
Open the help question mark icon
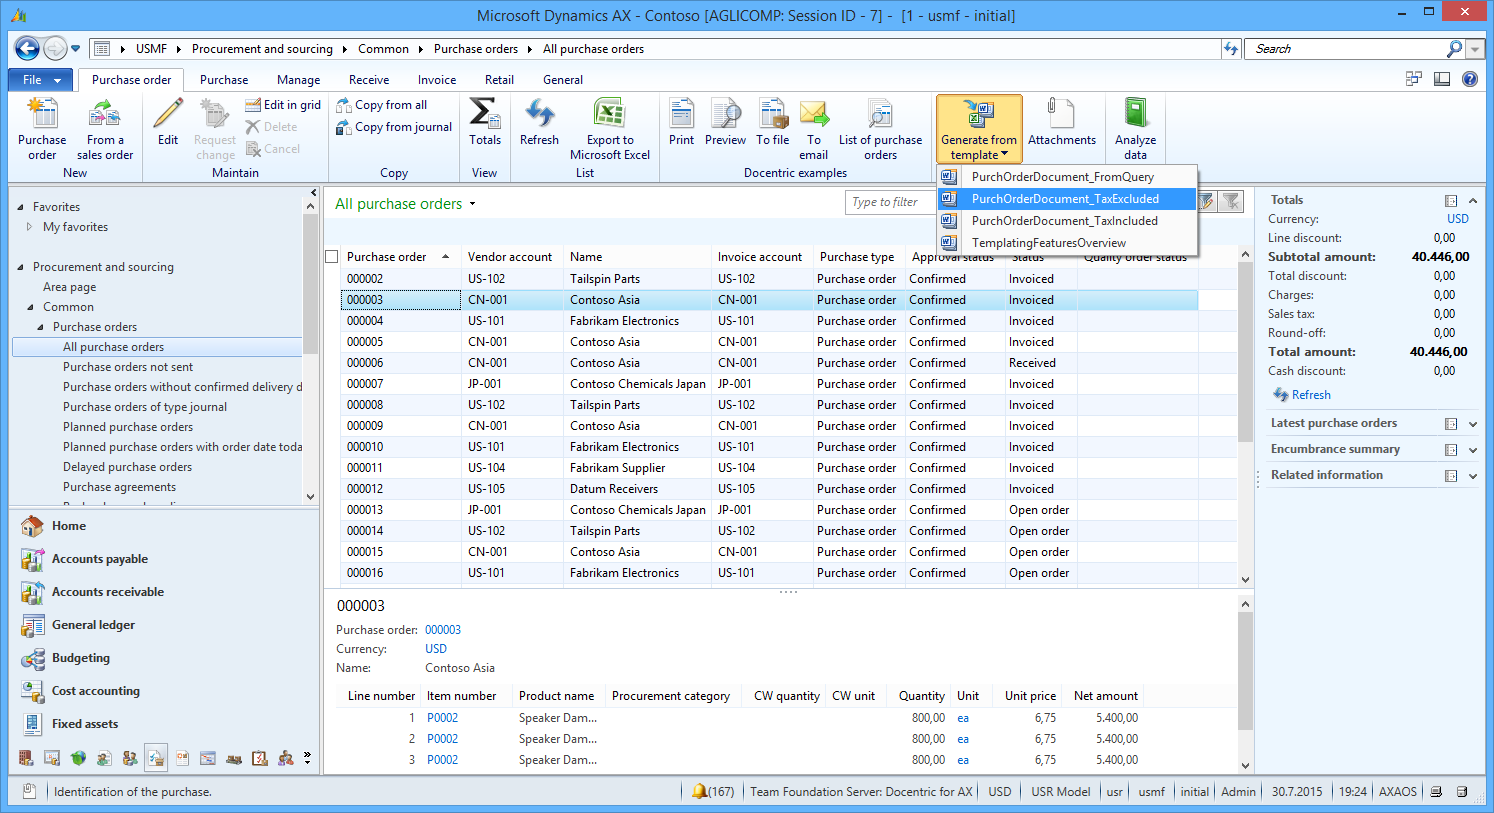(1469, 79)
